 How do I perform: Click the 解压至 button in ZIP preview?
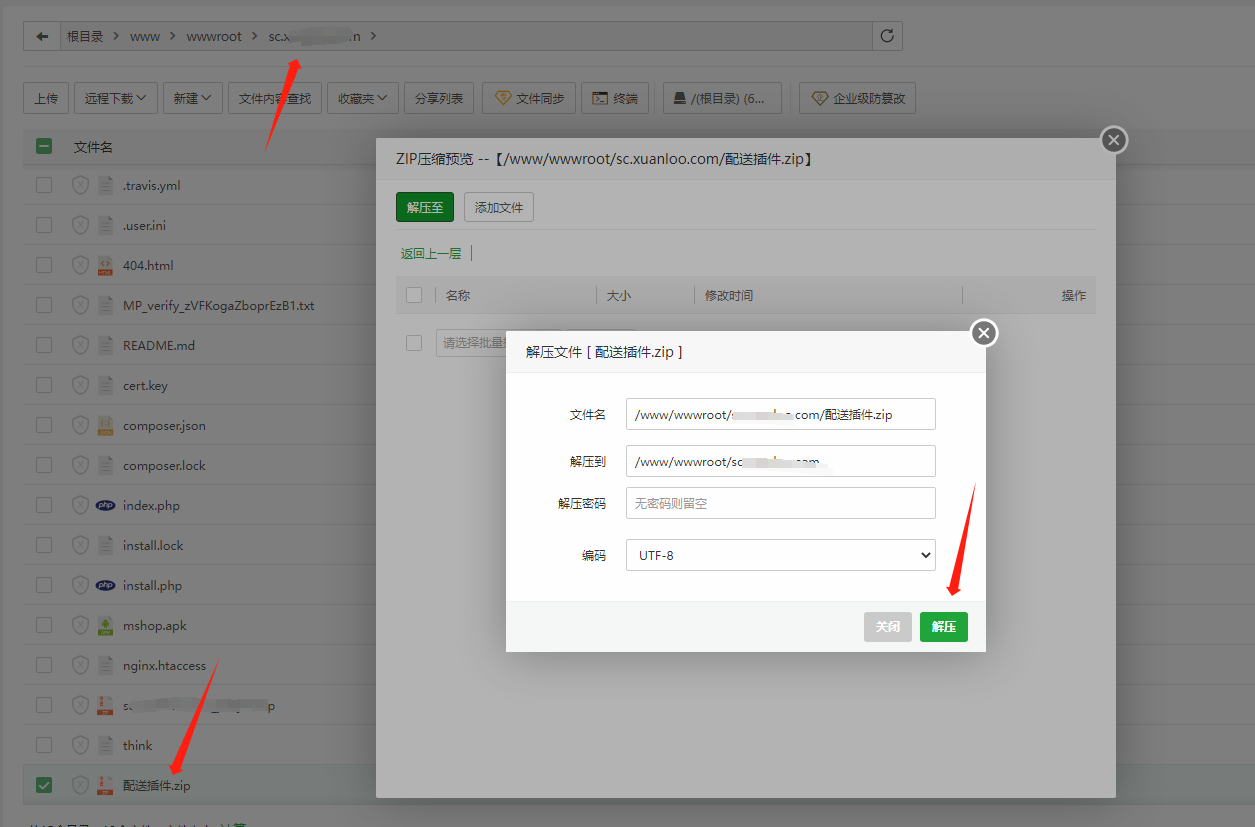coord(425,207)
